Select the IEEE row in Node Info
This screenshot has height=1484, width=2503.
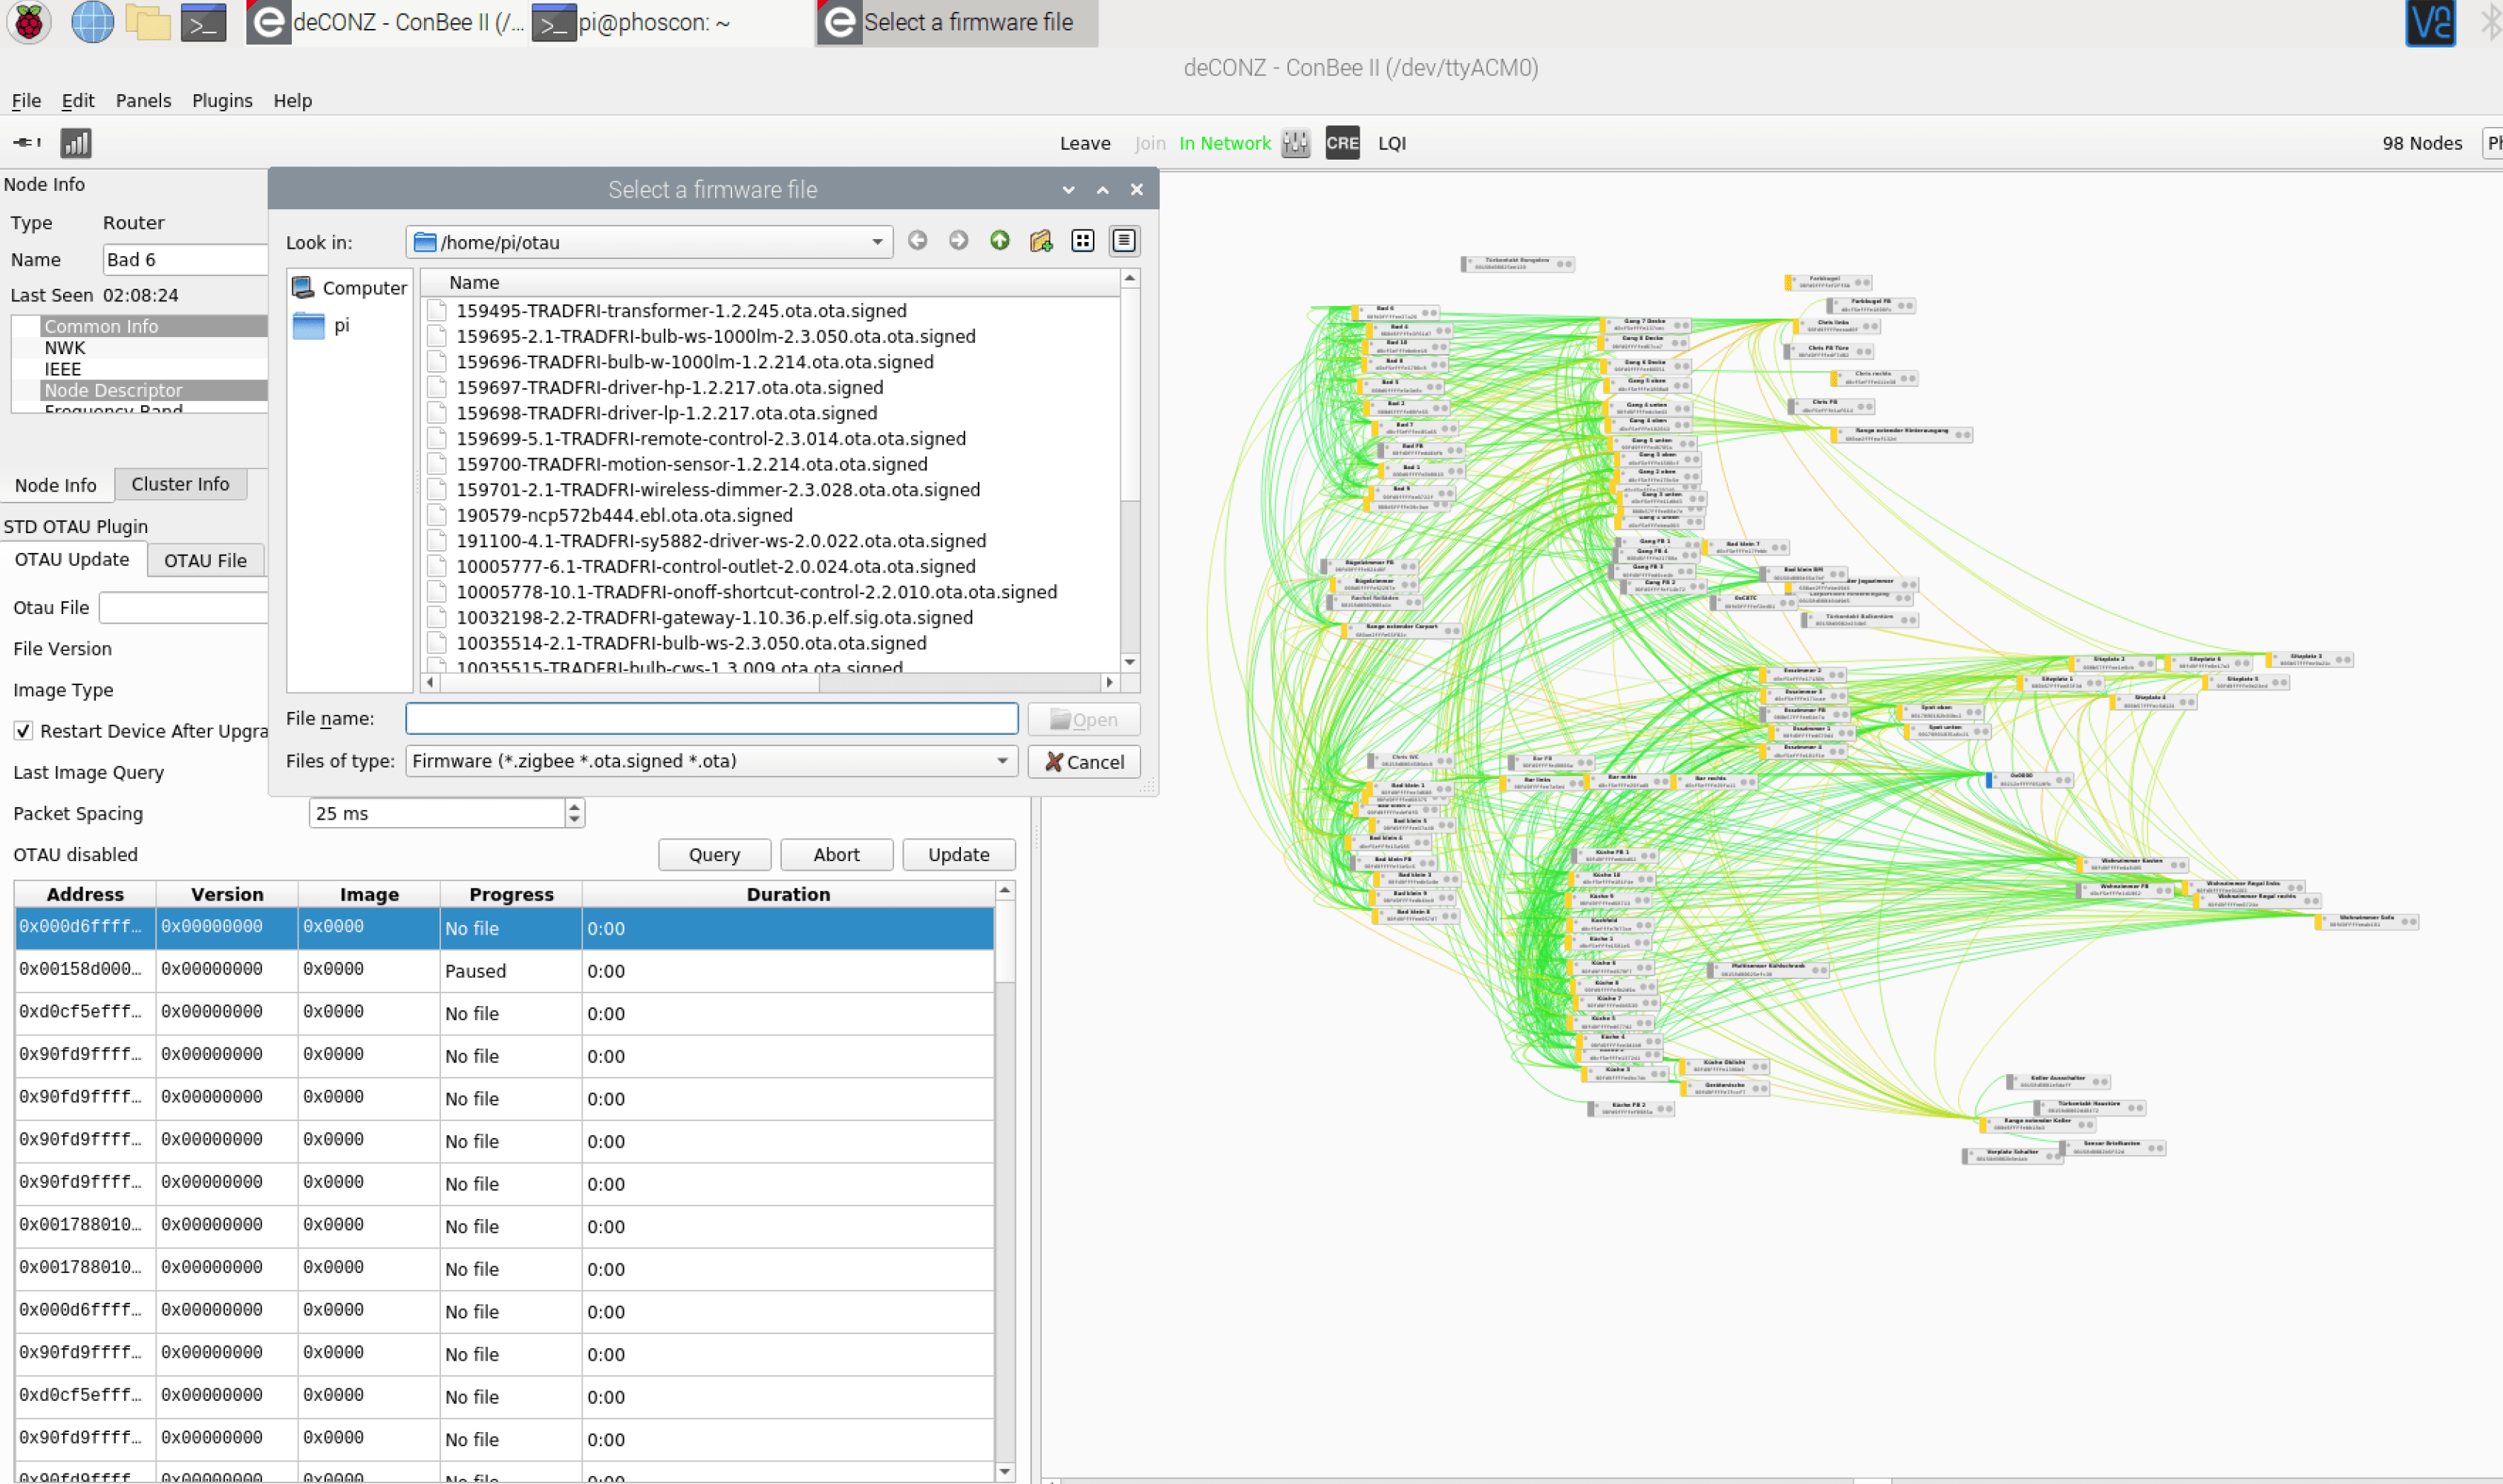coord(140,369)
